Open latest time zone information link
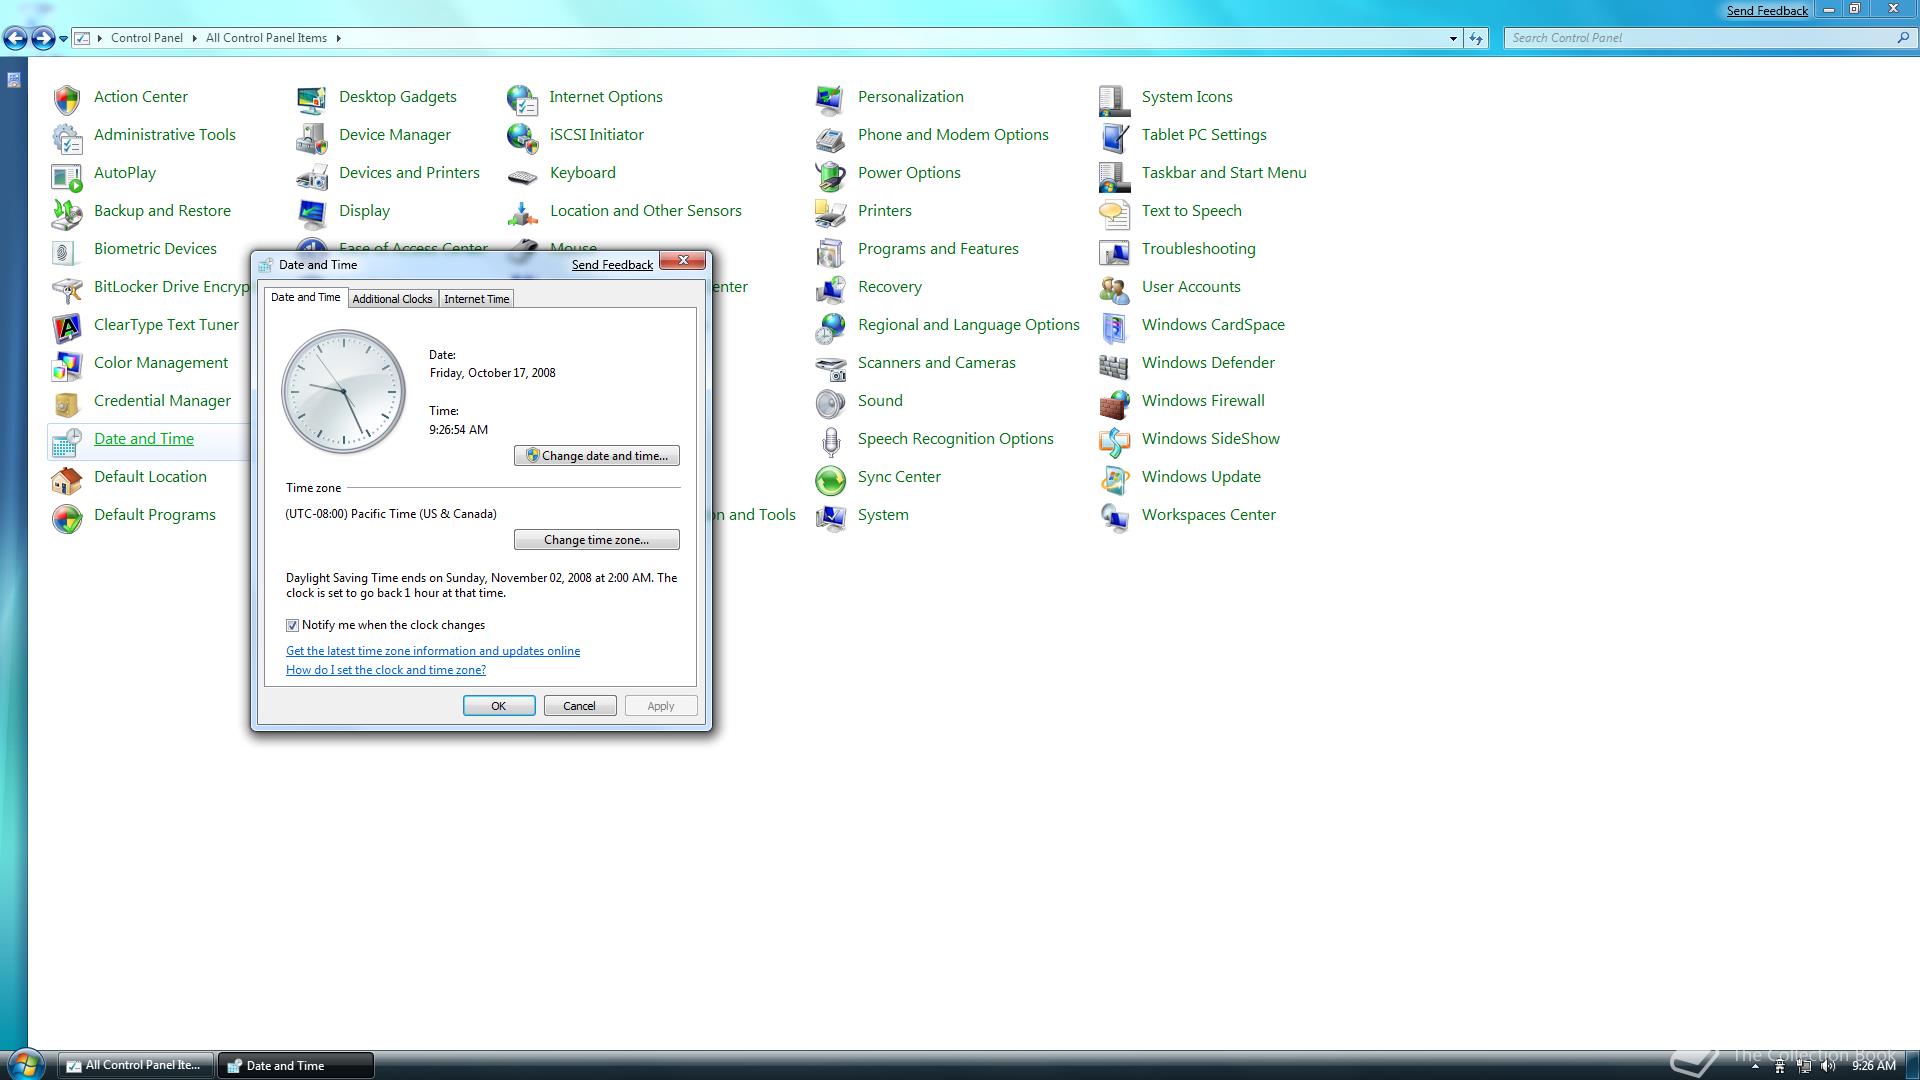Image resolution: width=1920 pixels, height=1080 pixels. [433, 651]
